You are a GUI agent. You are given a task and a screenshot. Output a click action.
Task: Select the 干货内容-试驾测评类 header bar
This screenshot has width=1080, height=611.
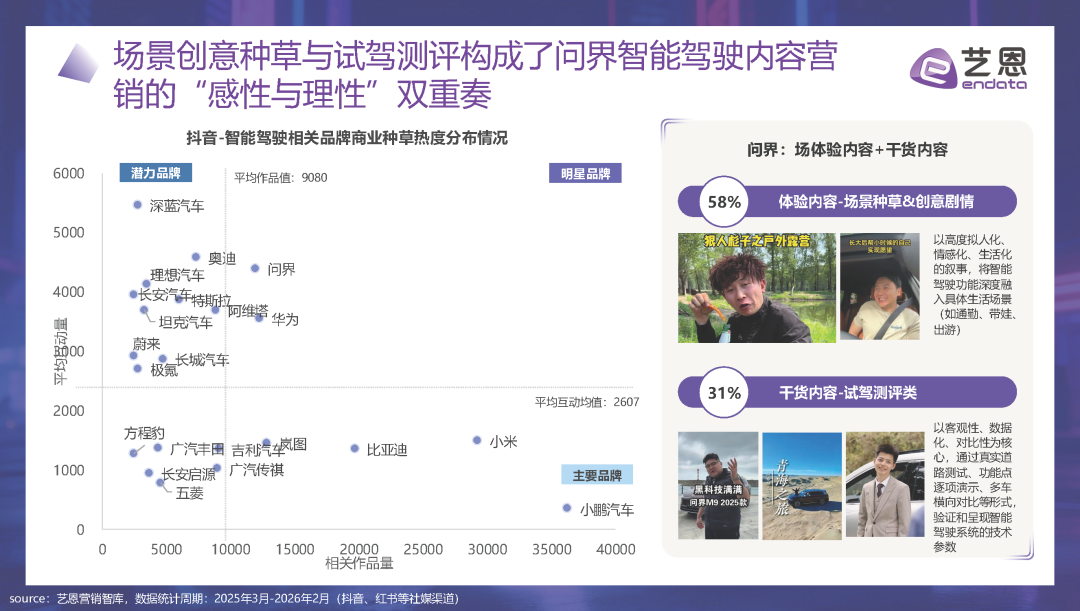(x=847, y=393)
